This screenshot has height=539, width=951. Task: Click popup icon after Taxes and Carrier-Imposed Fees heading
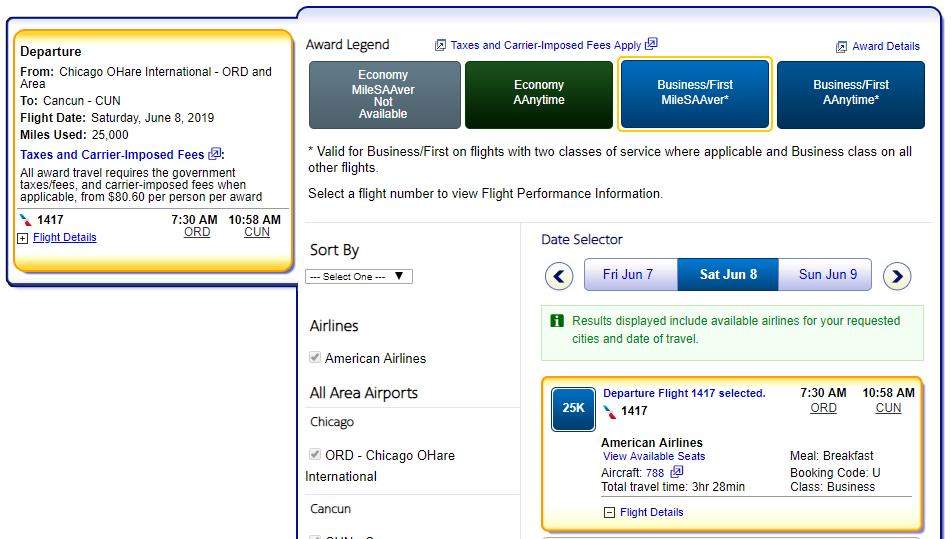point(214,154)
